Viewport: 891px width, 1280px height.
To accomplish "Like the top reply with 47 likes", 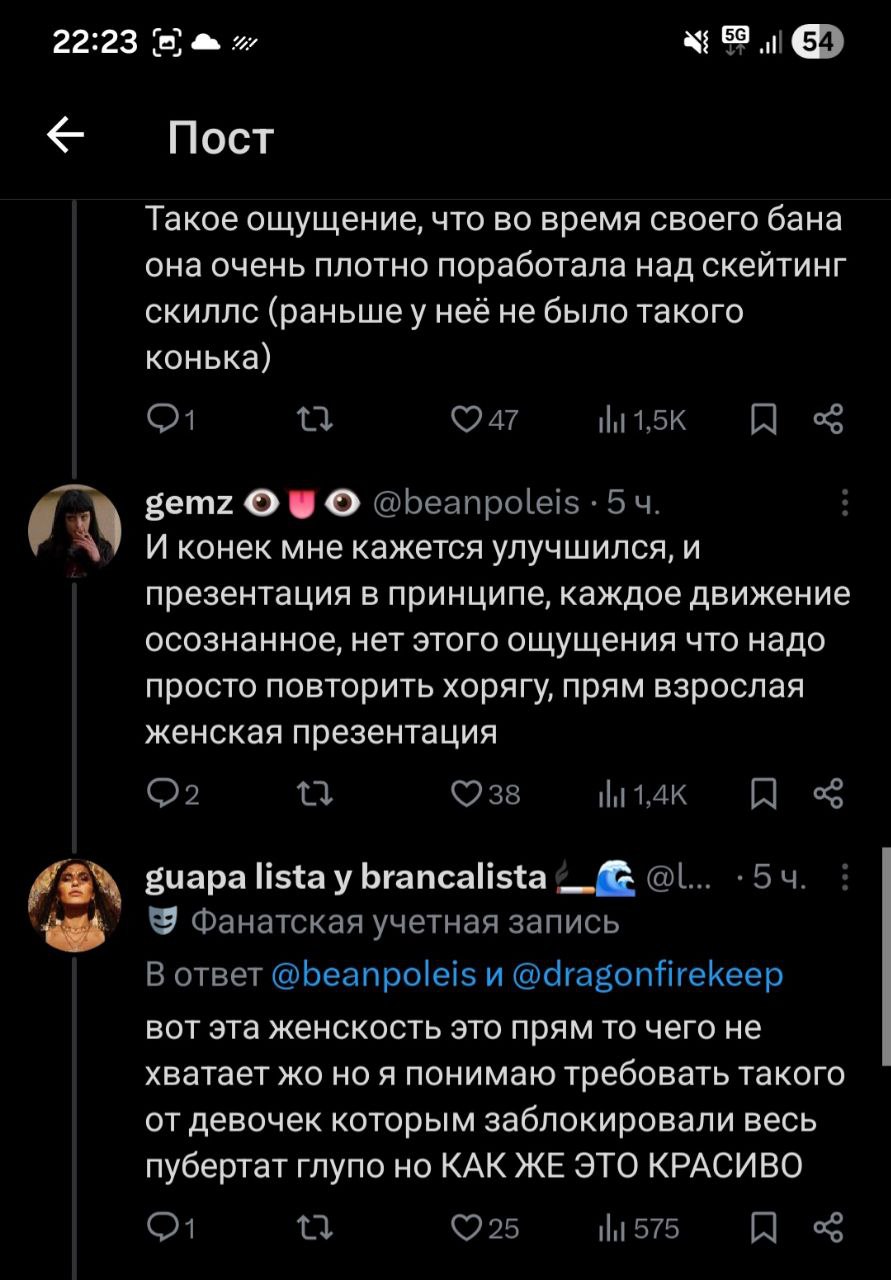I will 464,421.
